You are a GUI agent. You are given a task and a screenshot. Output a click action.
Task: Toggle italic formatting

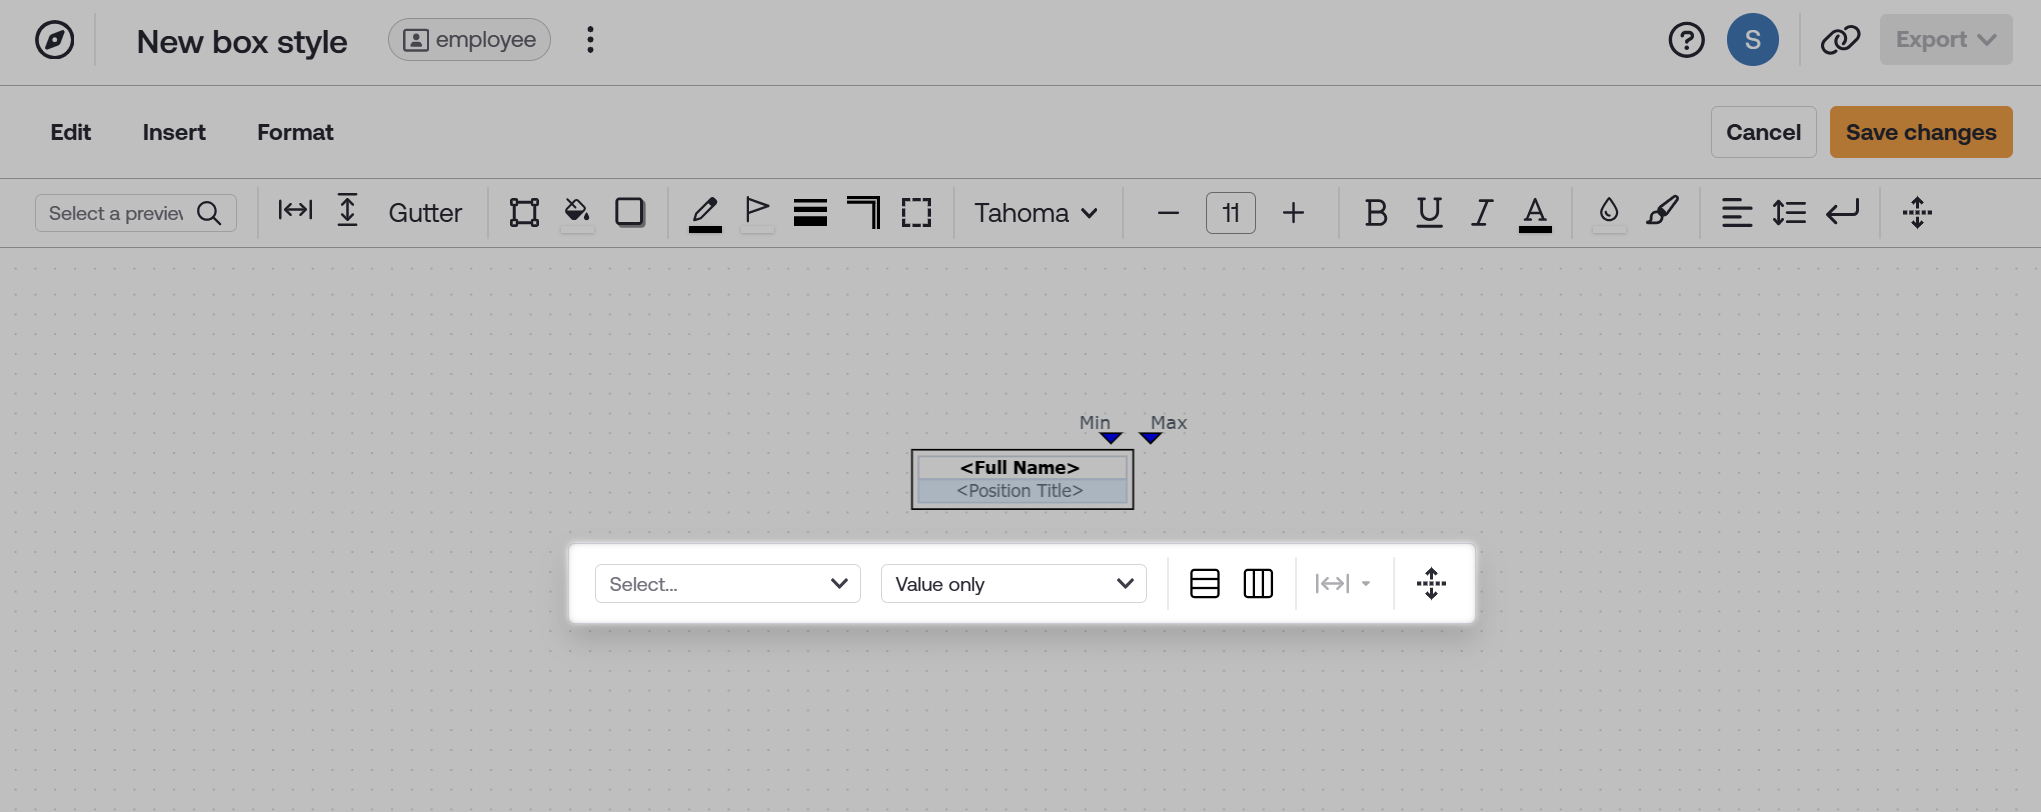click(1482, 213)
